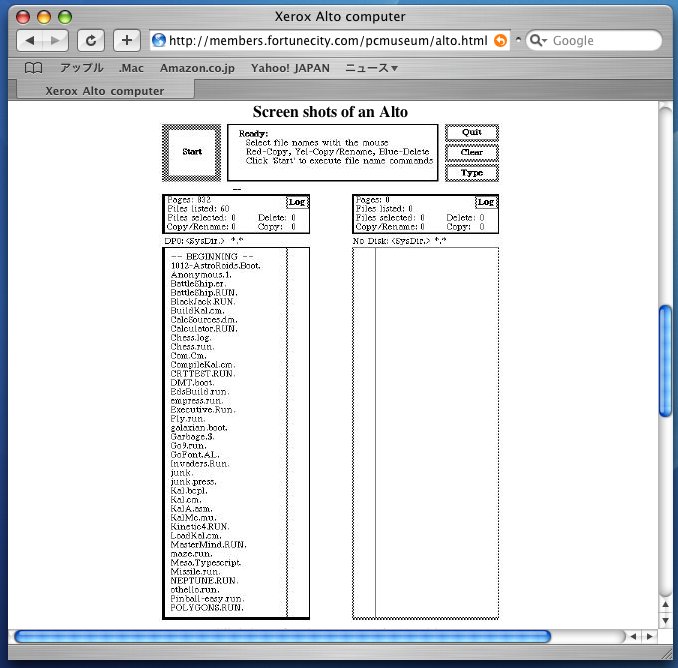
Task: Reload the page with the refresh button
Action: tap(91, 41)
